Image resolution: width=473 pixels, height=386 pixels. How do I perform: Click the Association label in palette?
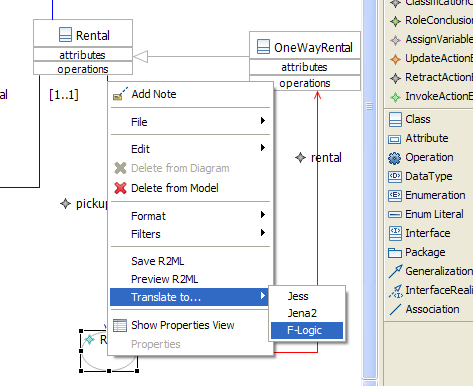pos(432,309)
